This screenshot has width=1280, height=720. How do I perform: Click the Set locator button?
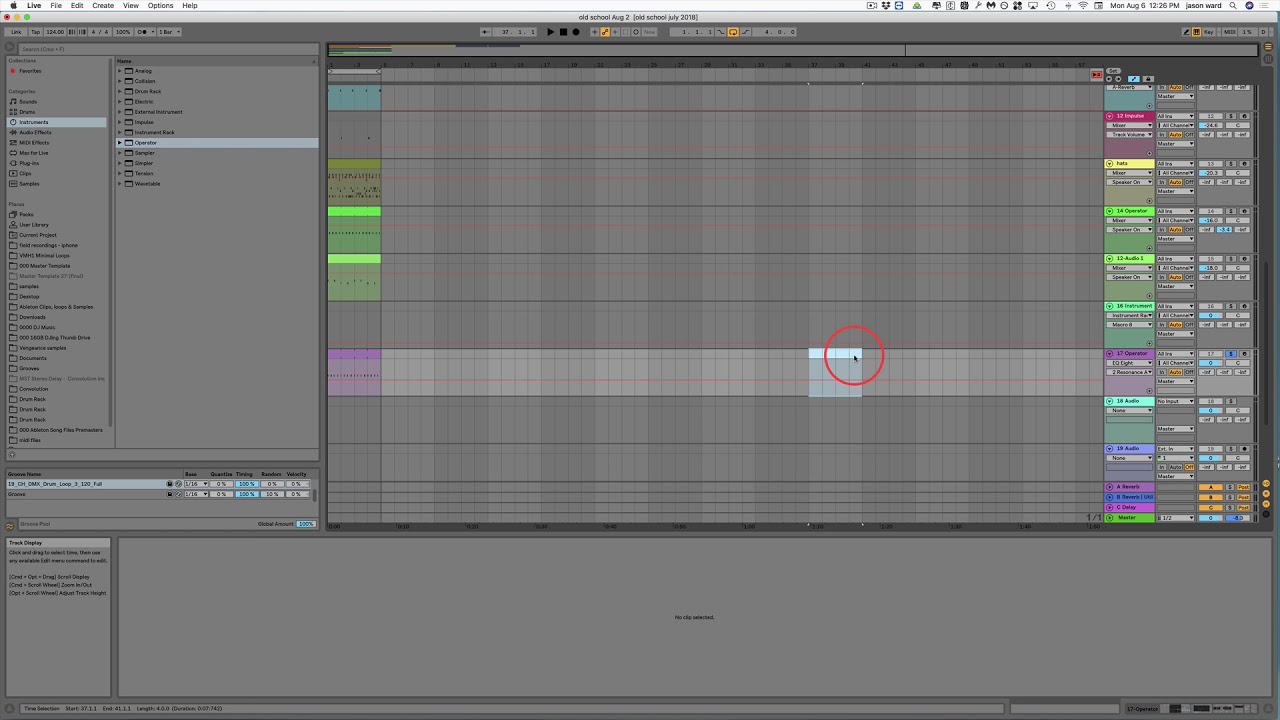(x=1113, y=71)
